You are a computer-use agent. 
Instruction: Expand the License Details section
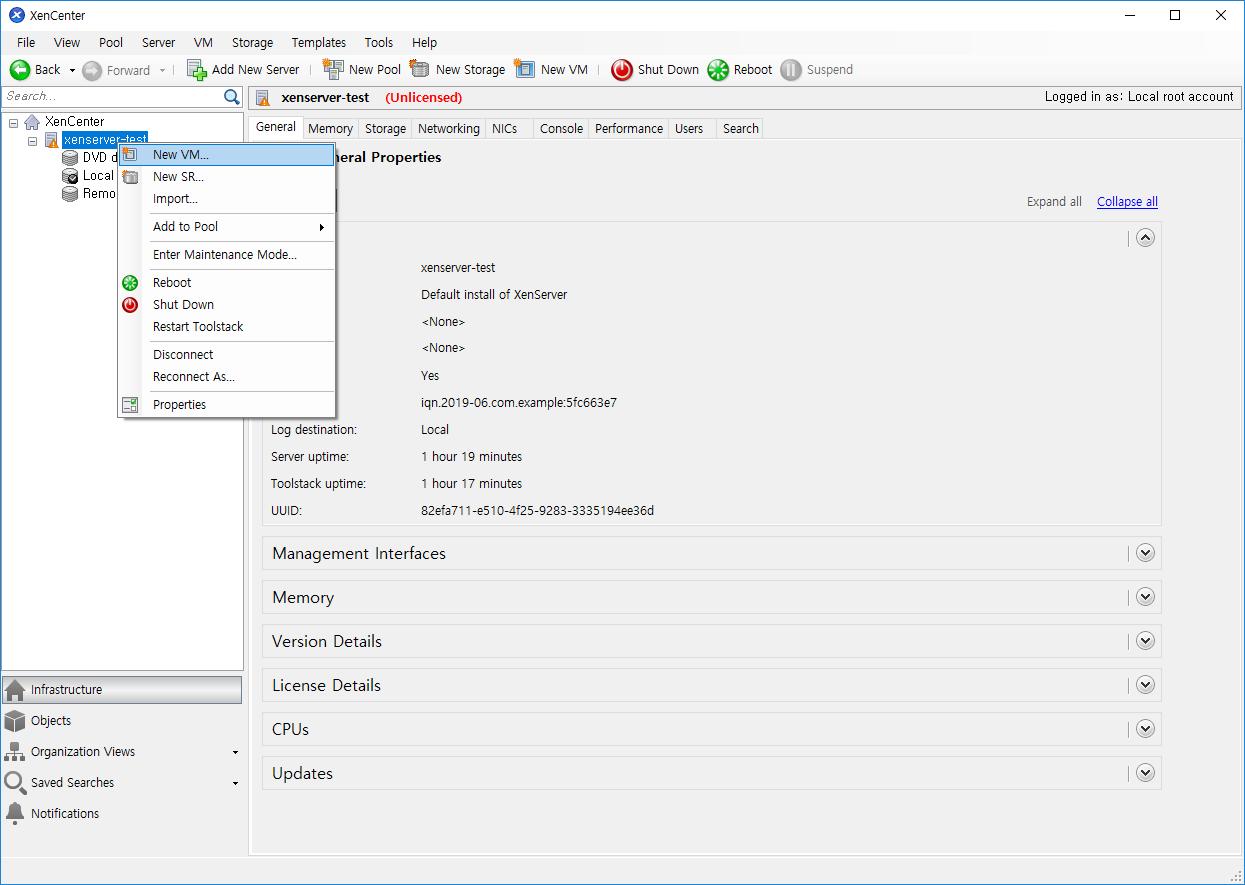tap(1146, 685)
